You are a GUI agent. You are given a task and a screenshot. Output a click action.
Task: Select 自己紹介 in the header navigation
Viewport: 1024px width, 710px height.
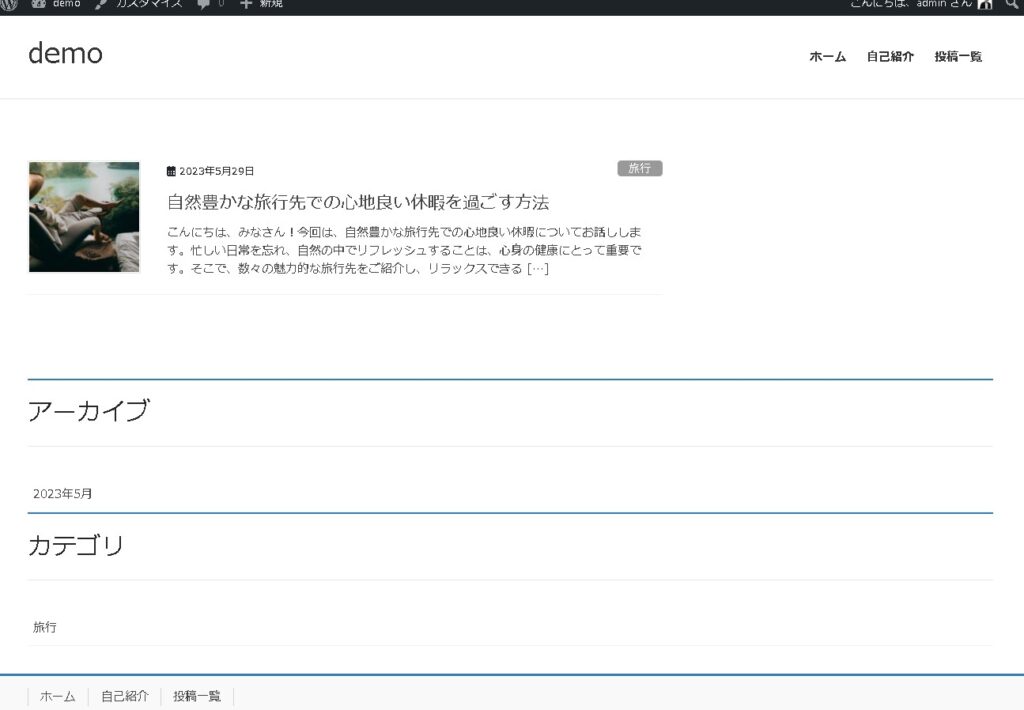pyautogui.click(x=891, y=57)
